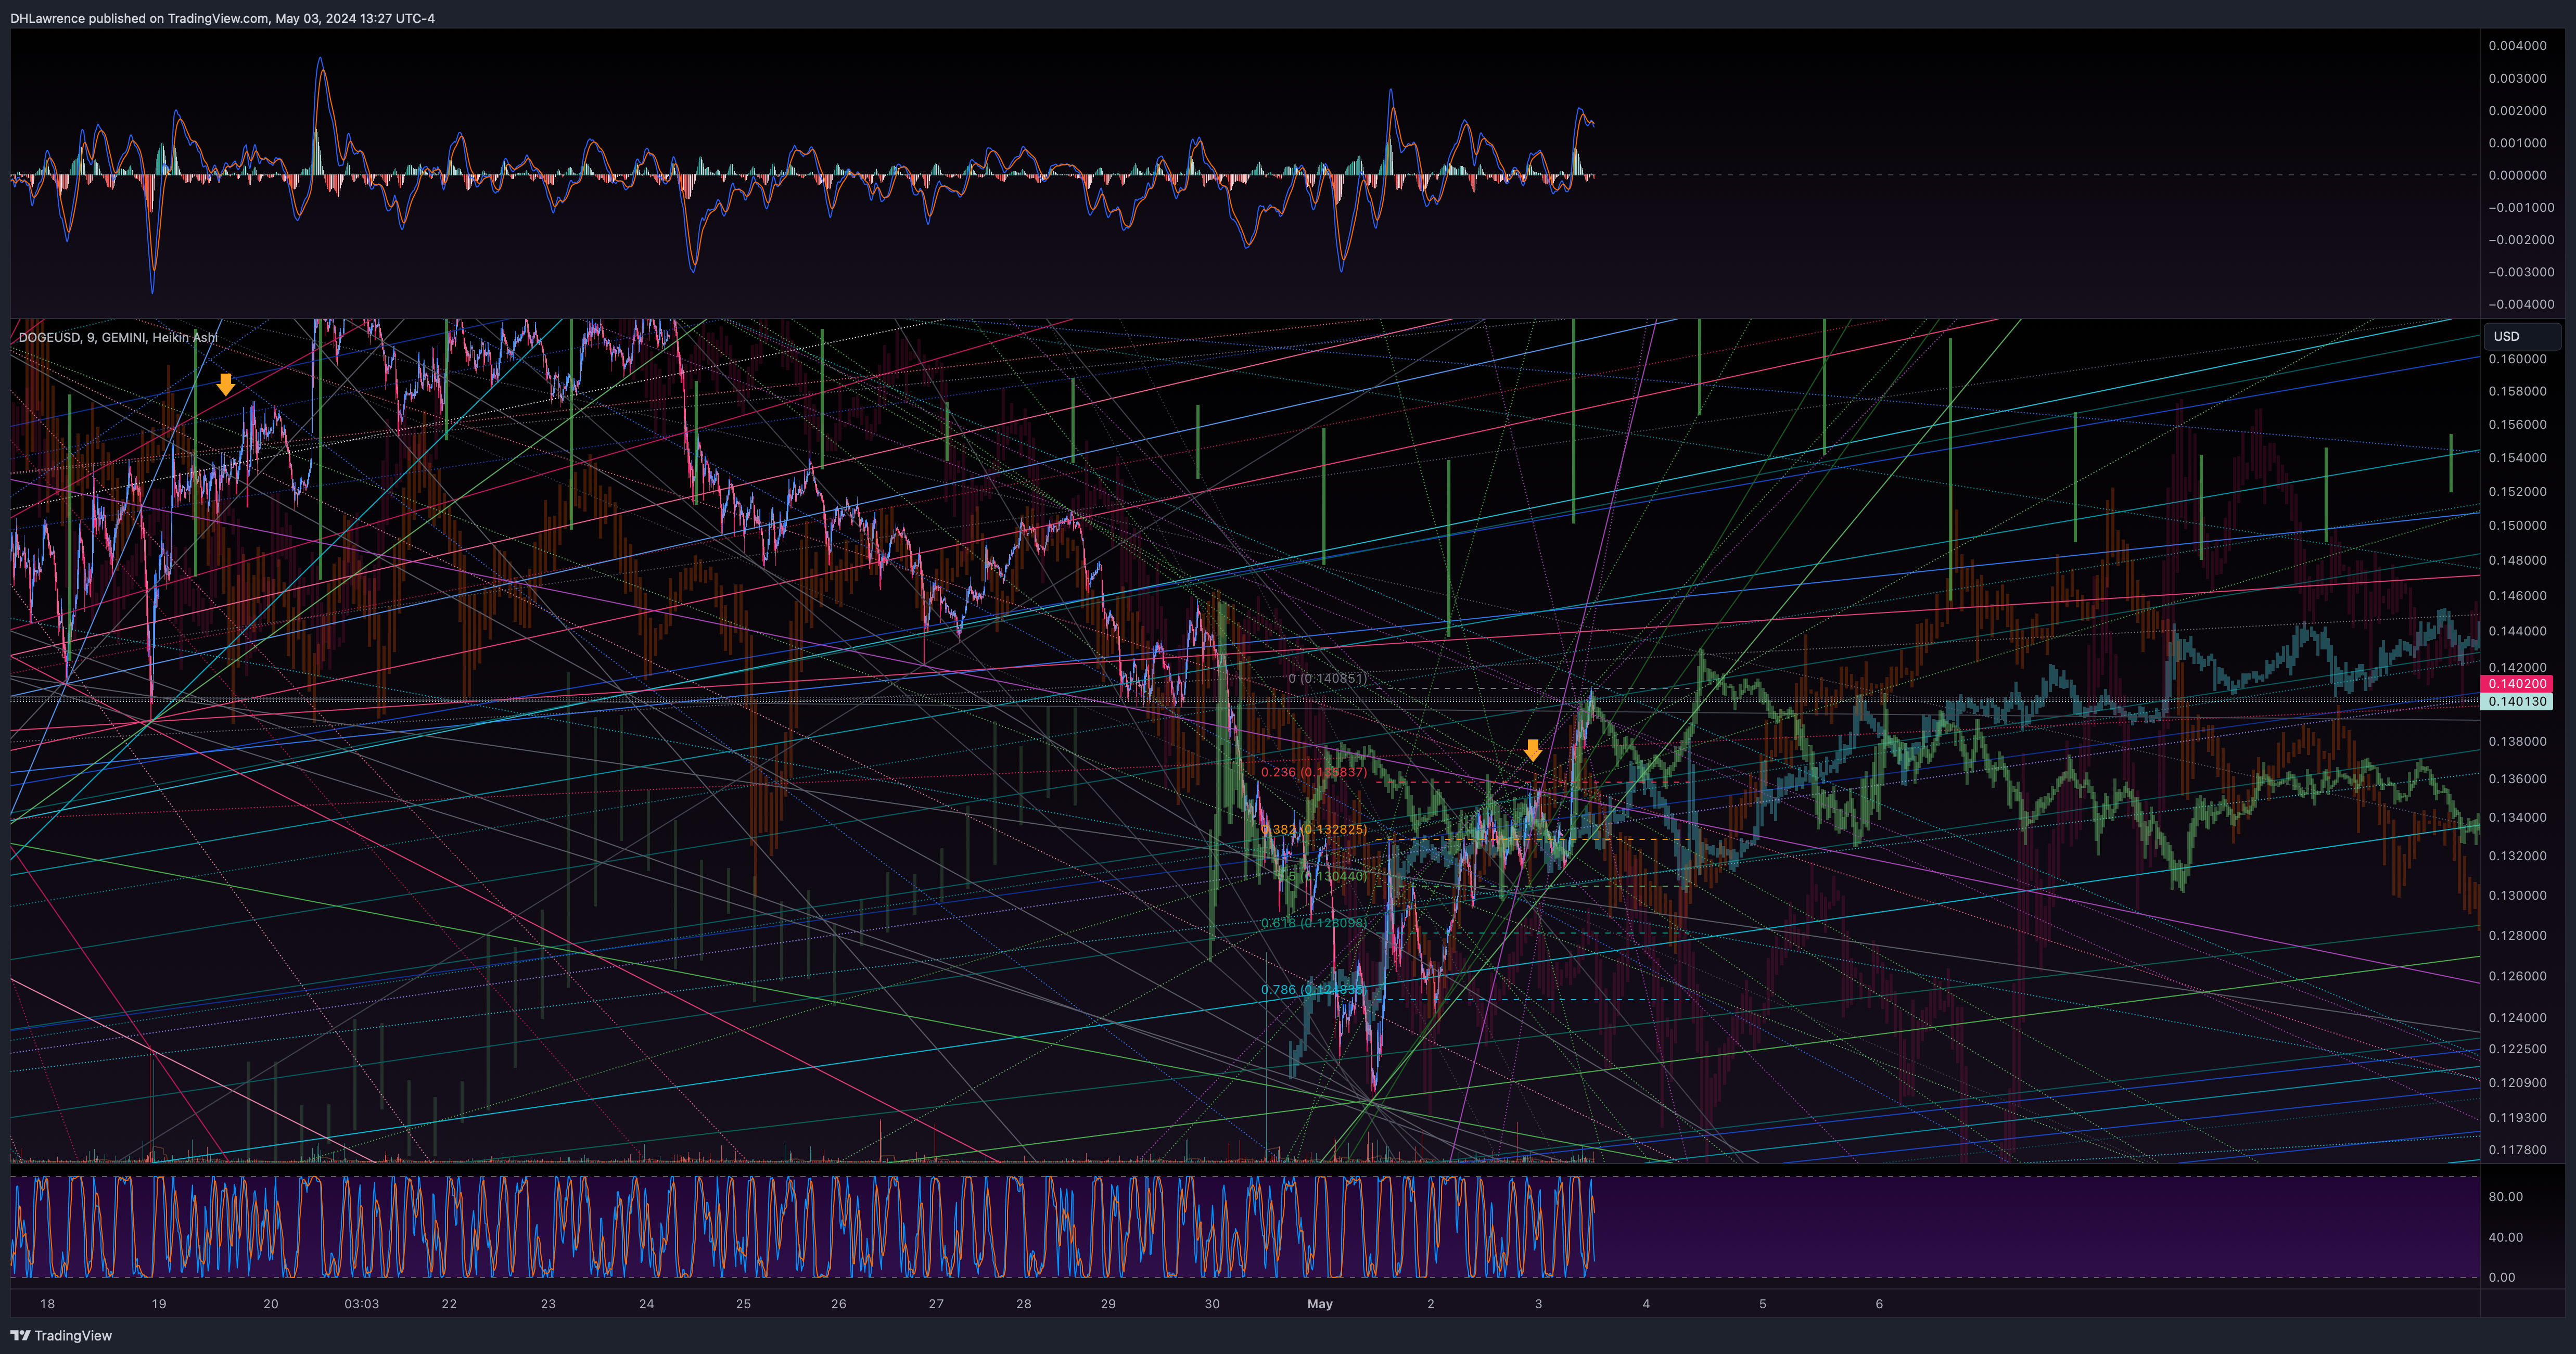Click the date label 30 on time axis
Viewport: 2576px width, 1354px height.
coord(1213,1304)
